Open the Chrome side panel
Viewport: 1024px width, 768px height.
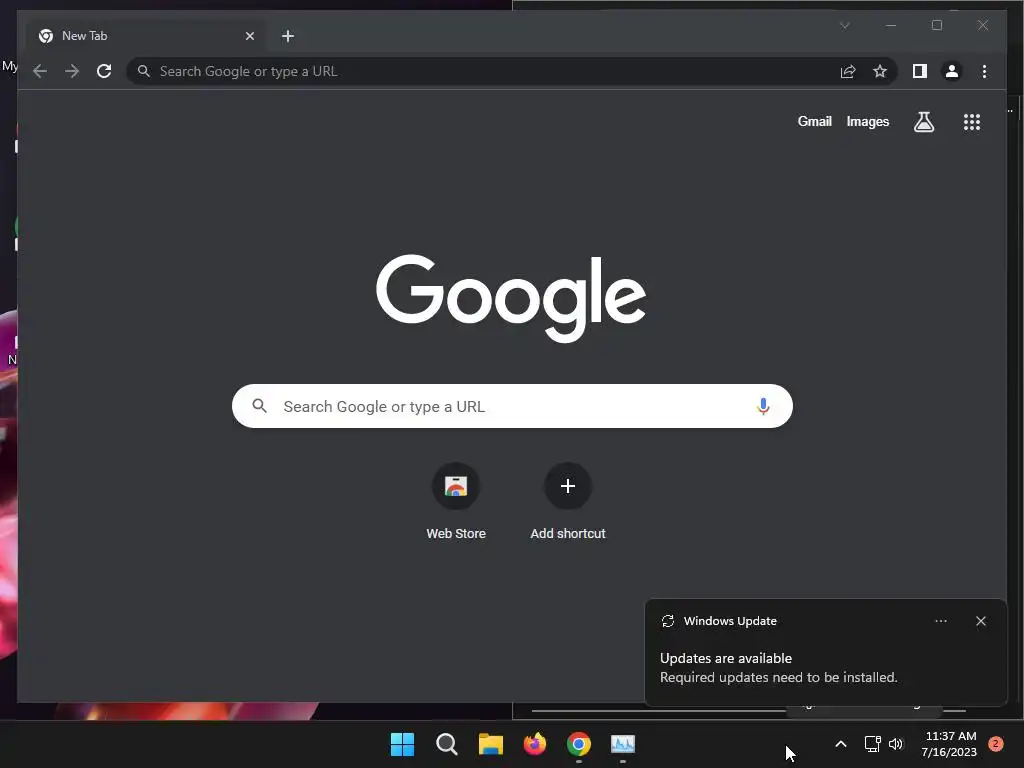pos(920,71)
